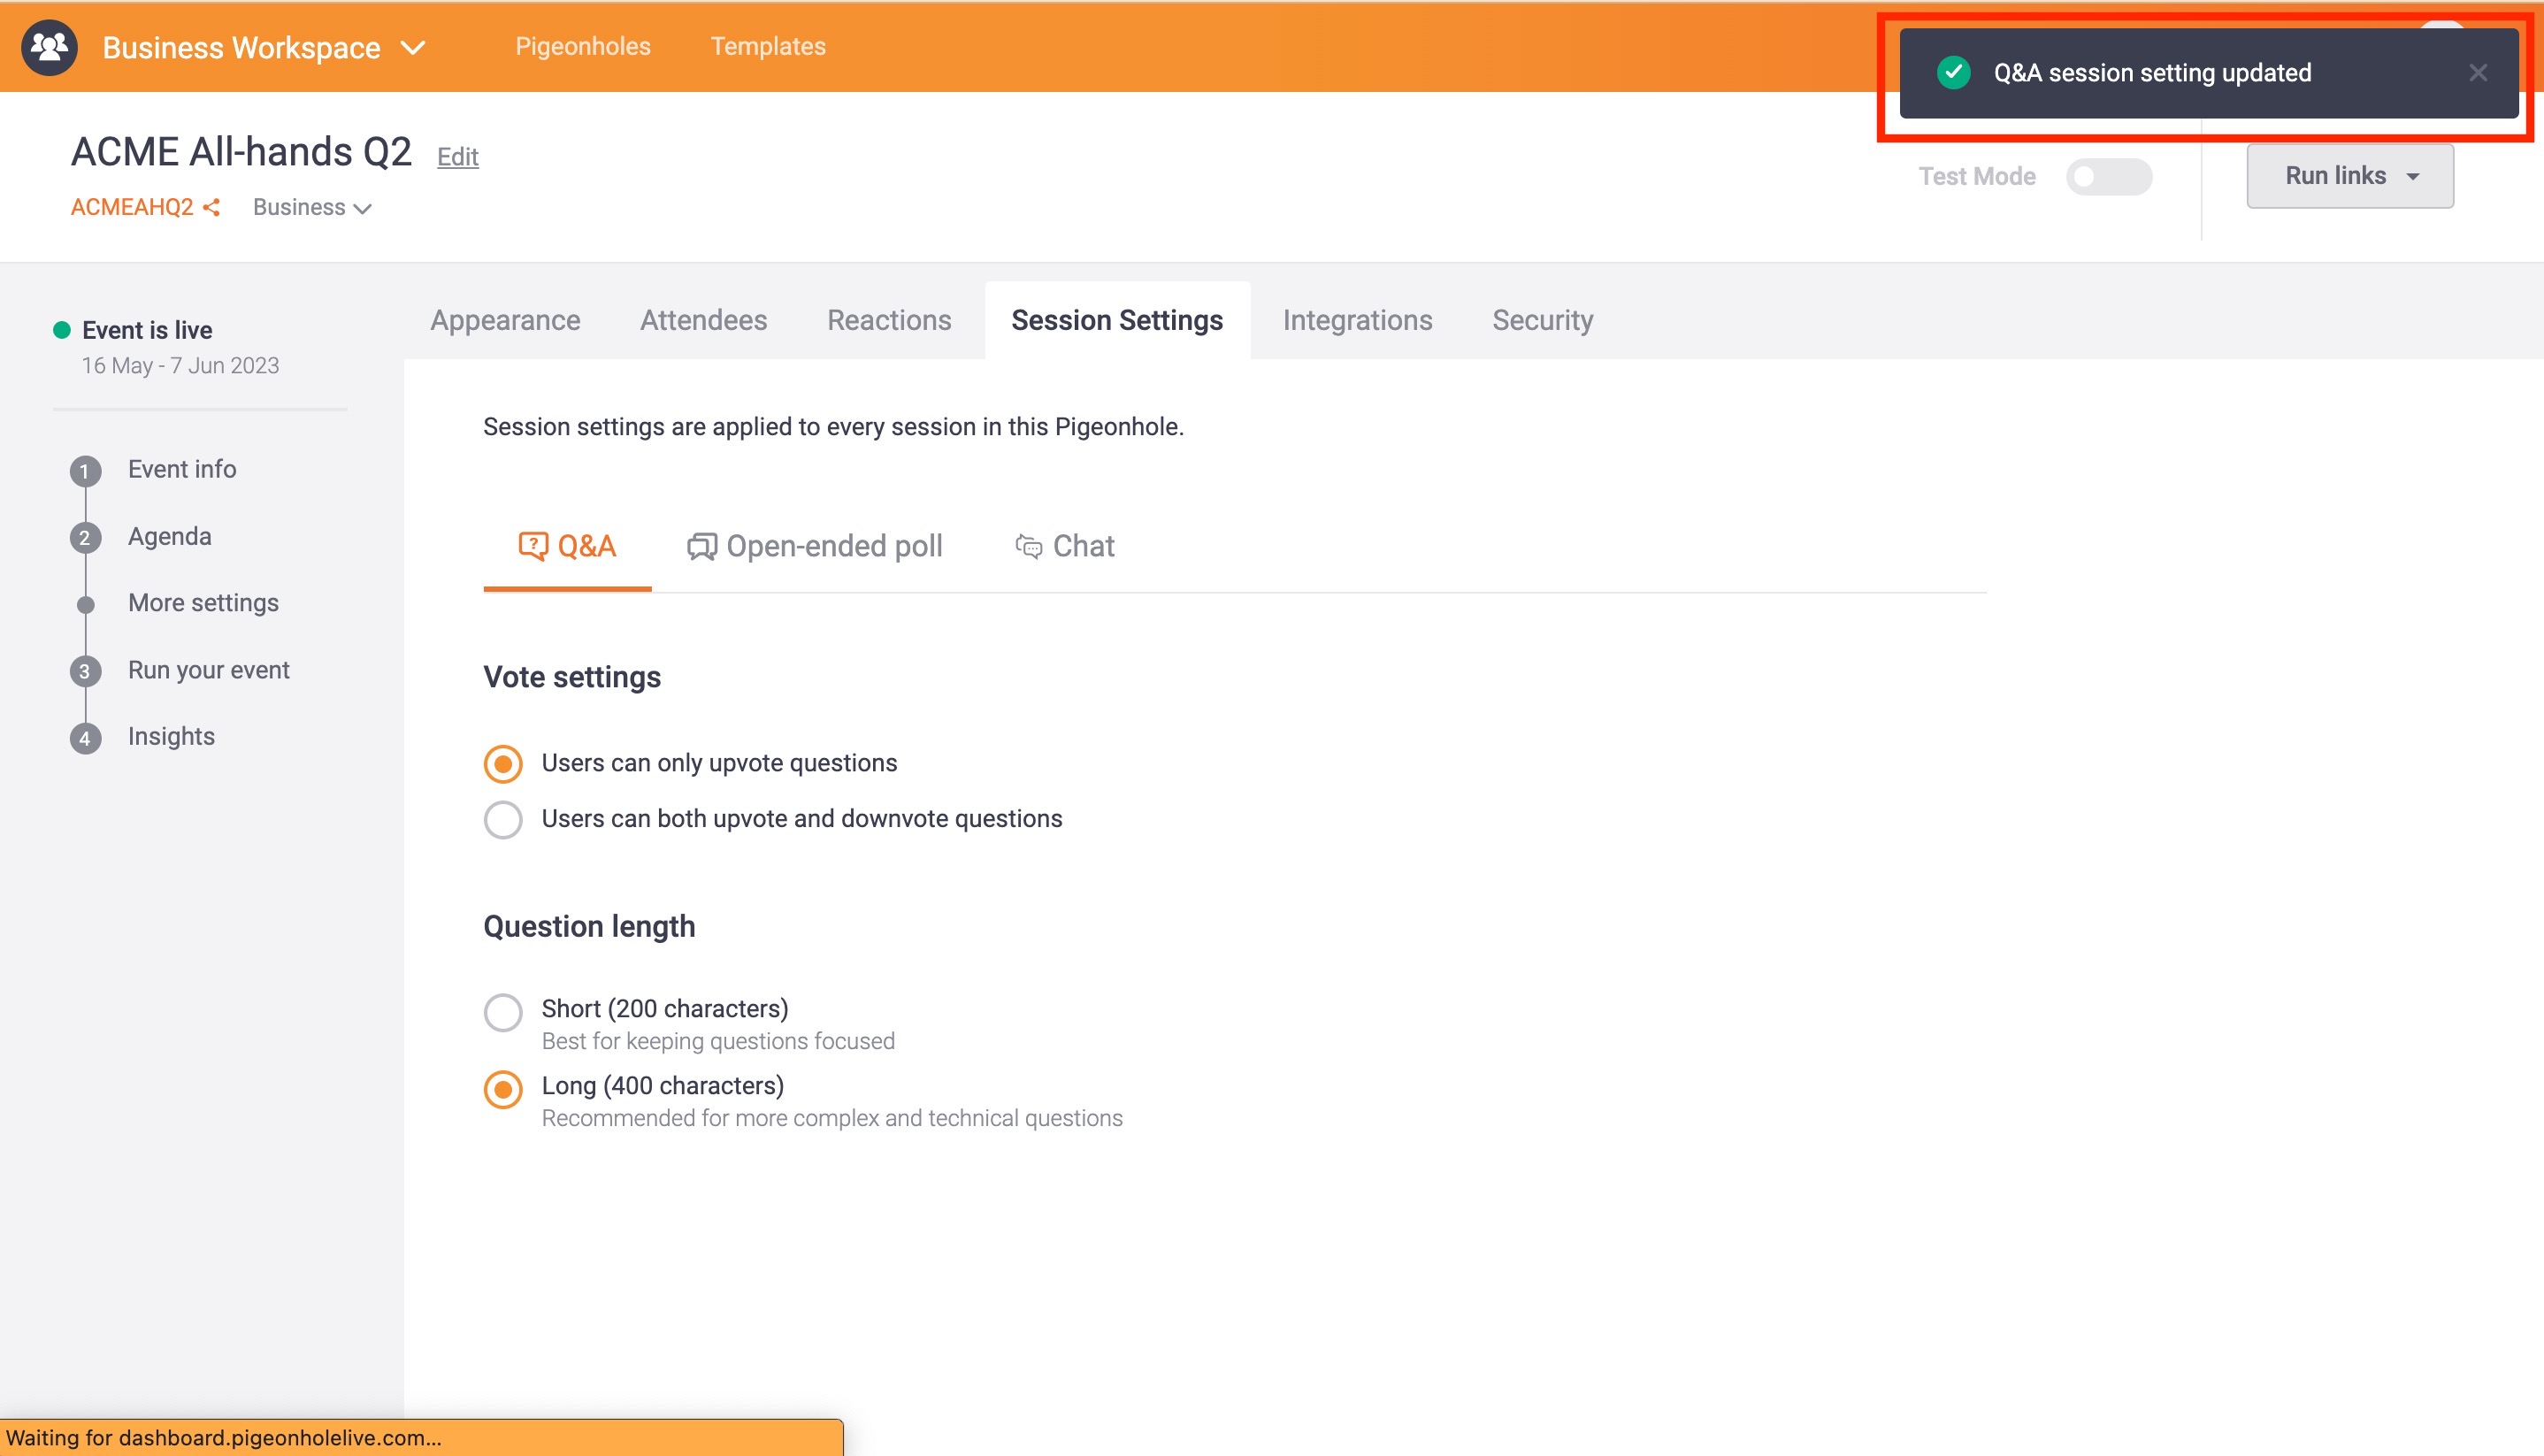Click the step 2 circle icon
Screen dimensions: 2544x1456
point(85,538)
